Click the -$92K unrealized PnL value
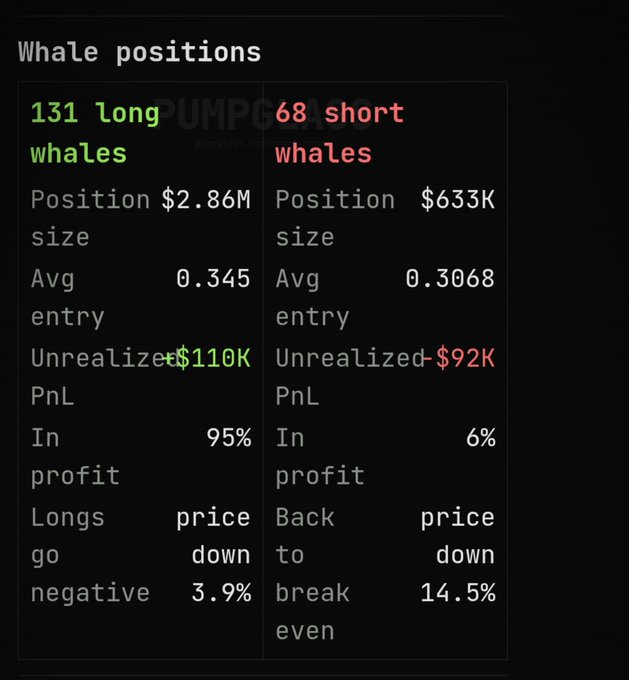This screenshot has width=629, height=680. point(458,358)
